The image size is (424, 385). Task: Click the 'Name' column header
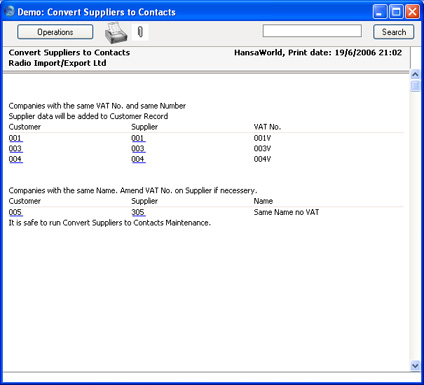(263, 201)
